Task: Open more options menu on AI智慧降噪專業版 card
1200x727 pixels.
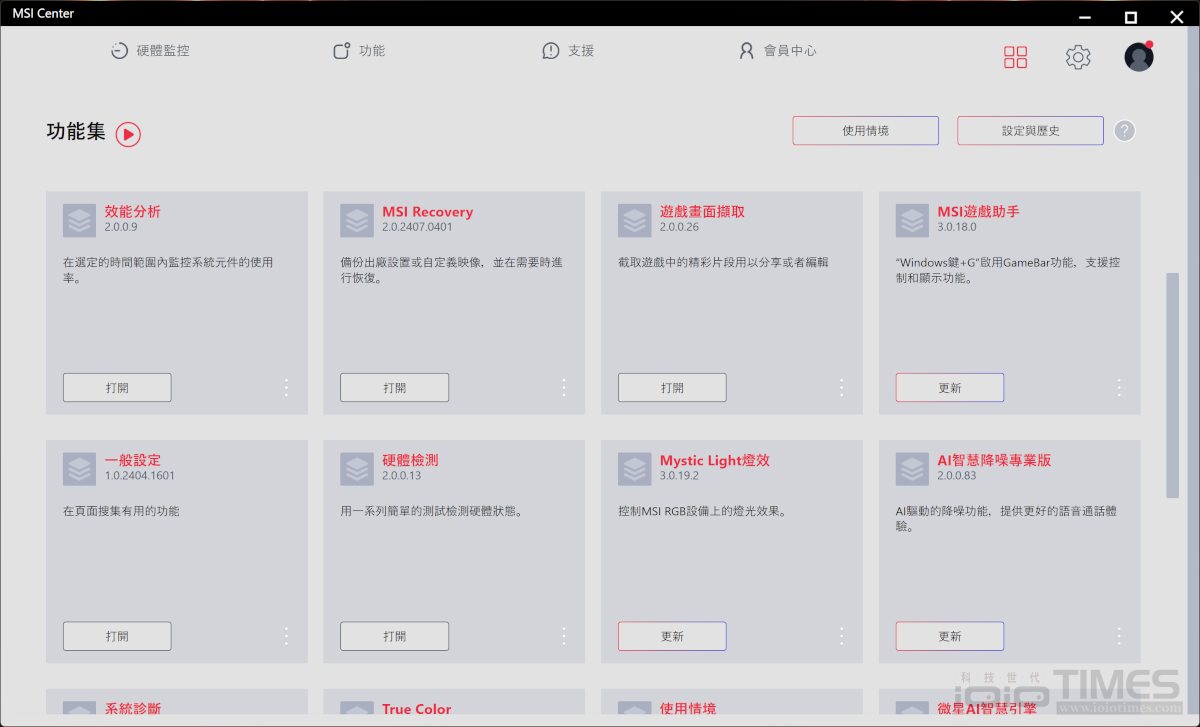Action: tap(1119, 636)
